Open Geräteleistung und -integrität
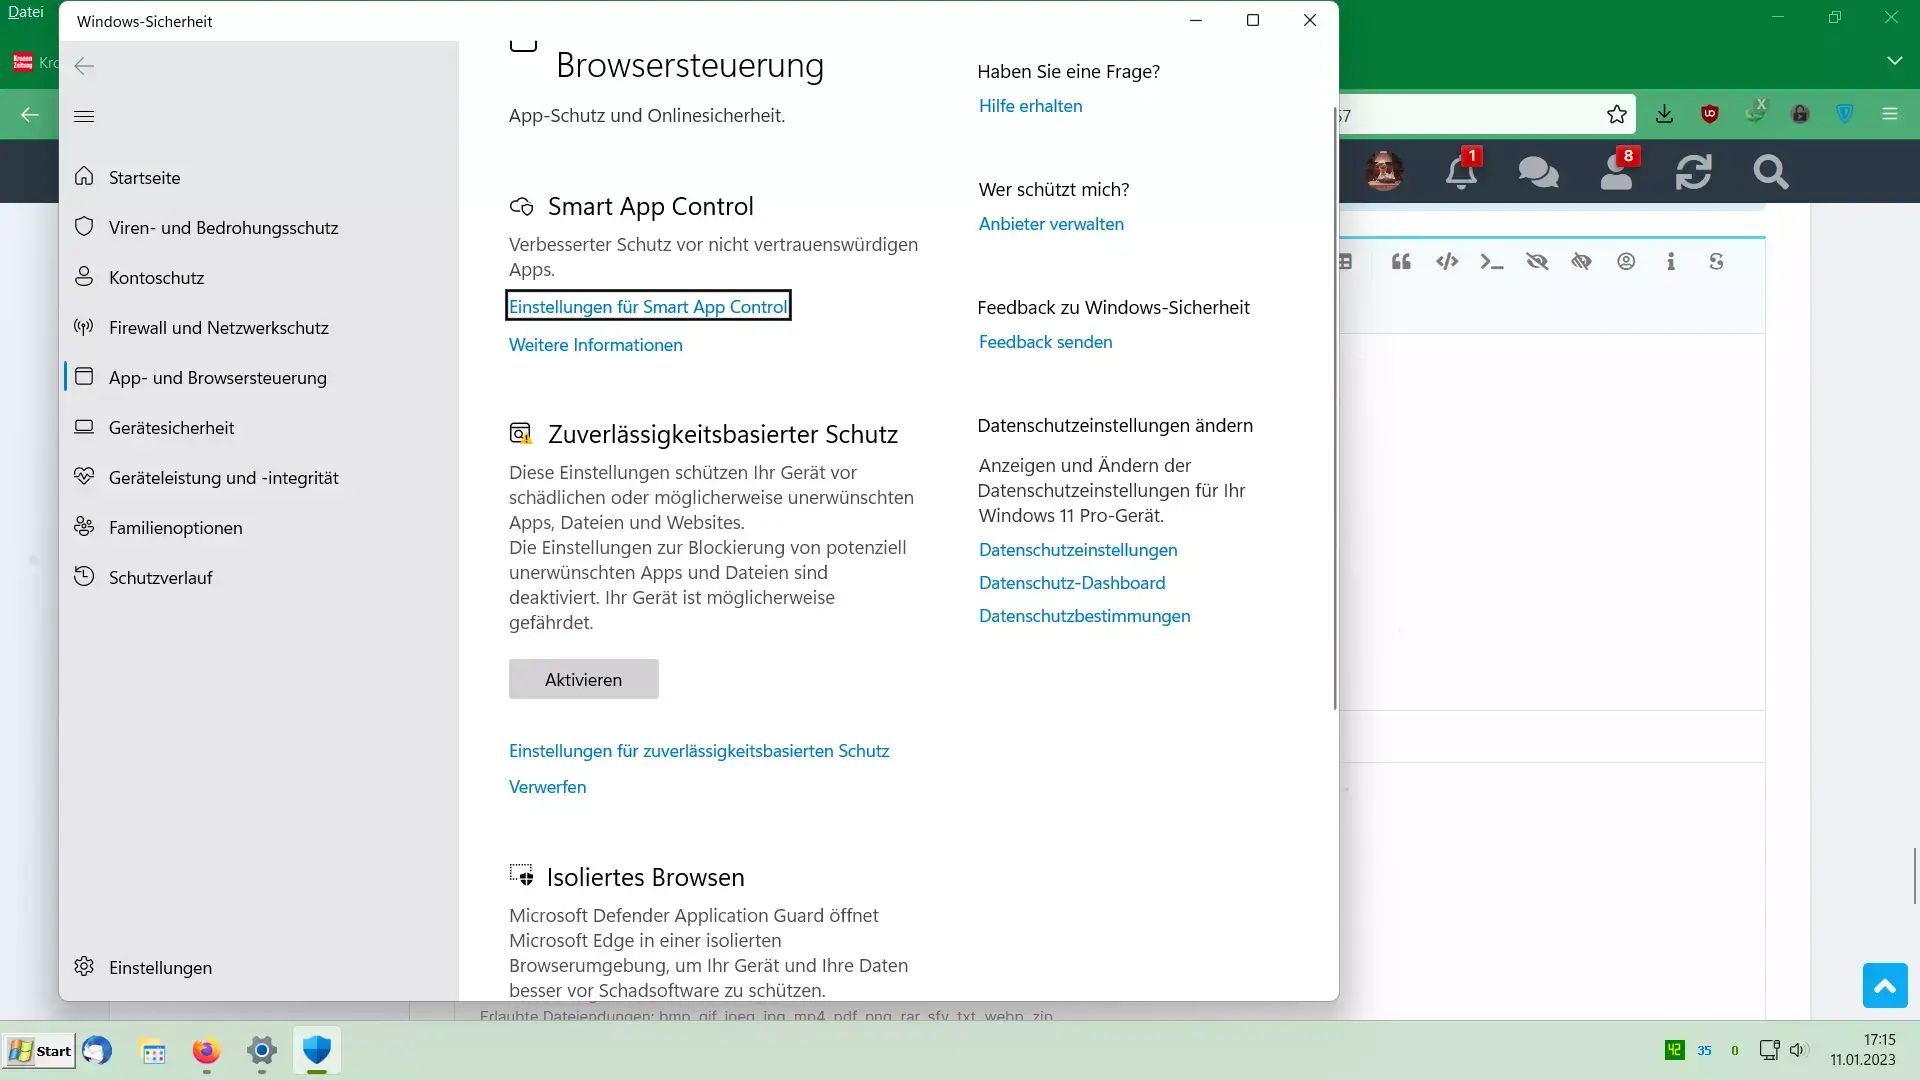Viewport: 1920px width, 1080px height. coord(223,477)
